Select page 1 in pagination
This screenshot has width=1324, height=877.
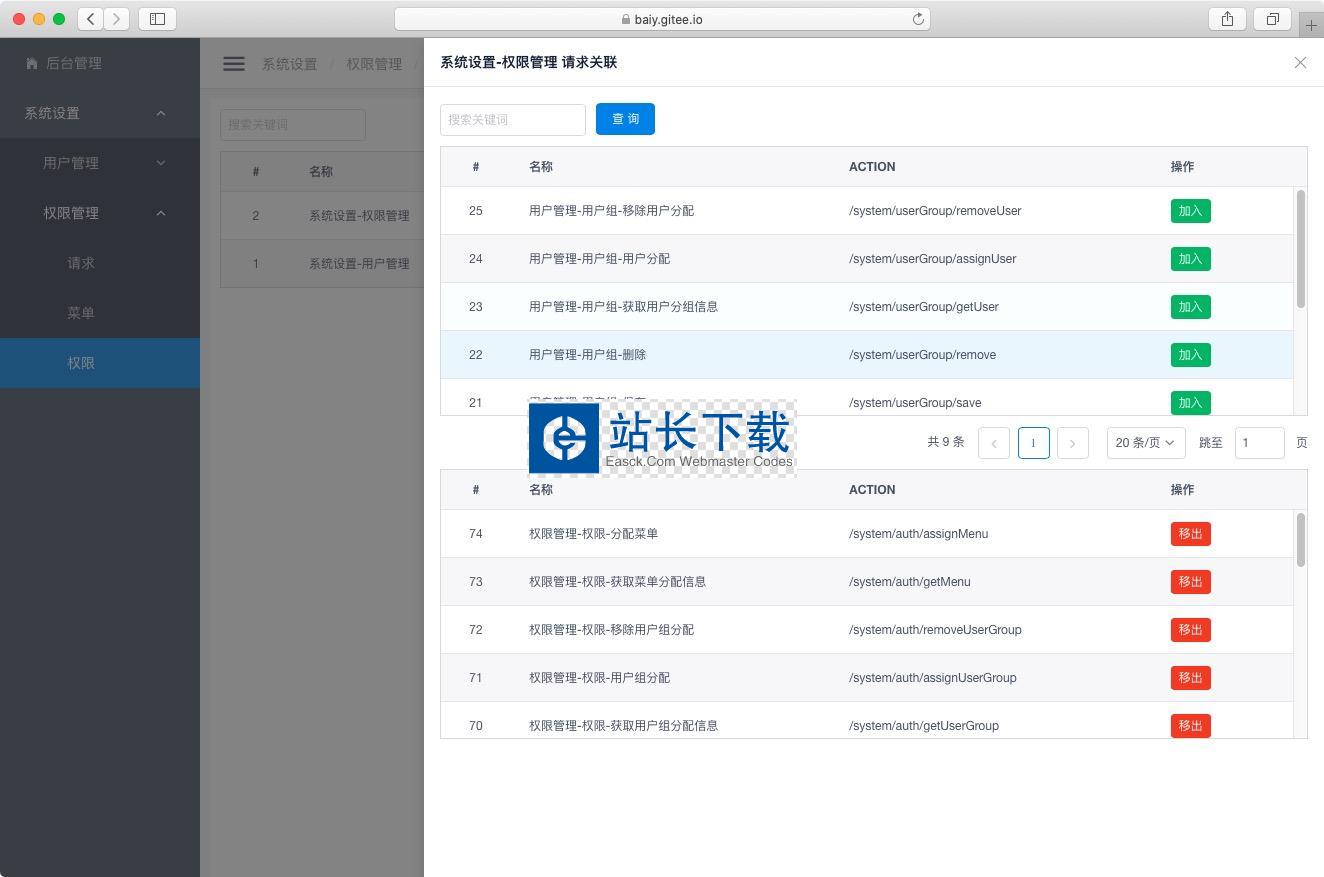click(1034, 443)
